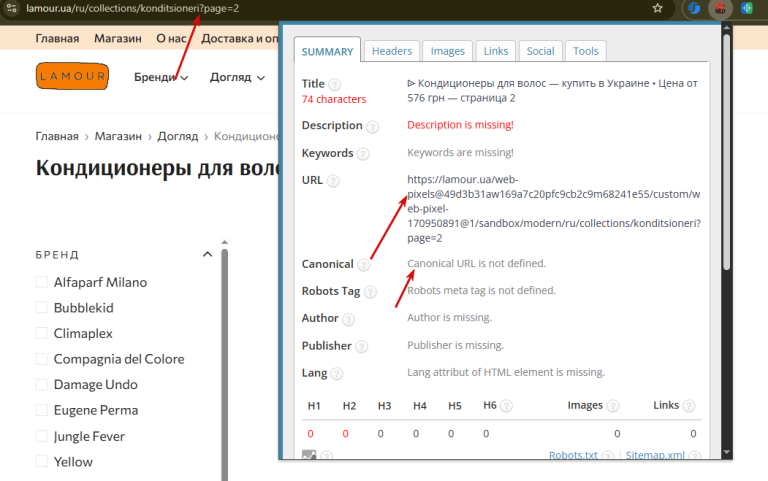The width and height of the screenshot is (768, 481).
Task: Click help icon next to Publisher
Action: pyautogui.click(x=361, y=347)
